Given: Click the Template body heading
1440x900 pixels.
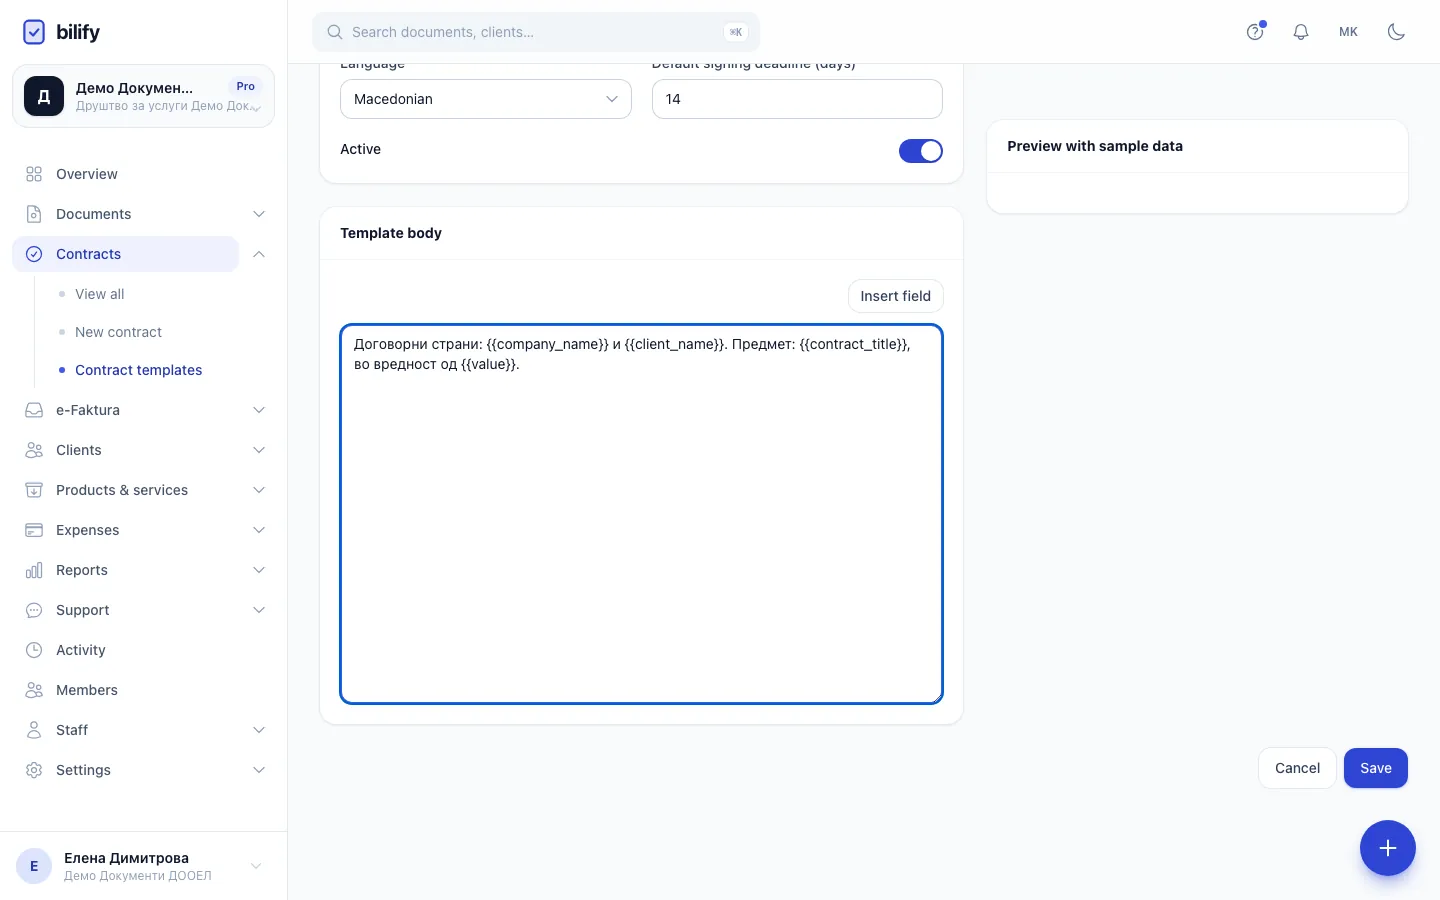Looking at the screenshot, I should click(x=391, y=233).
